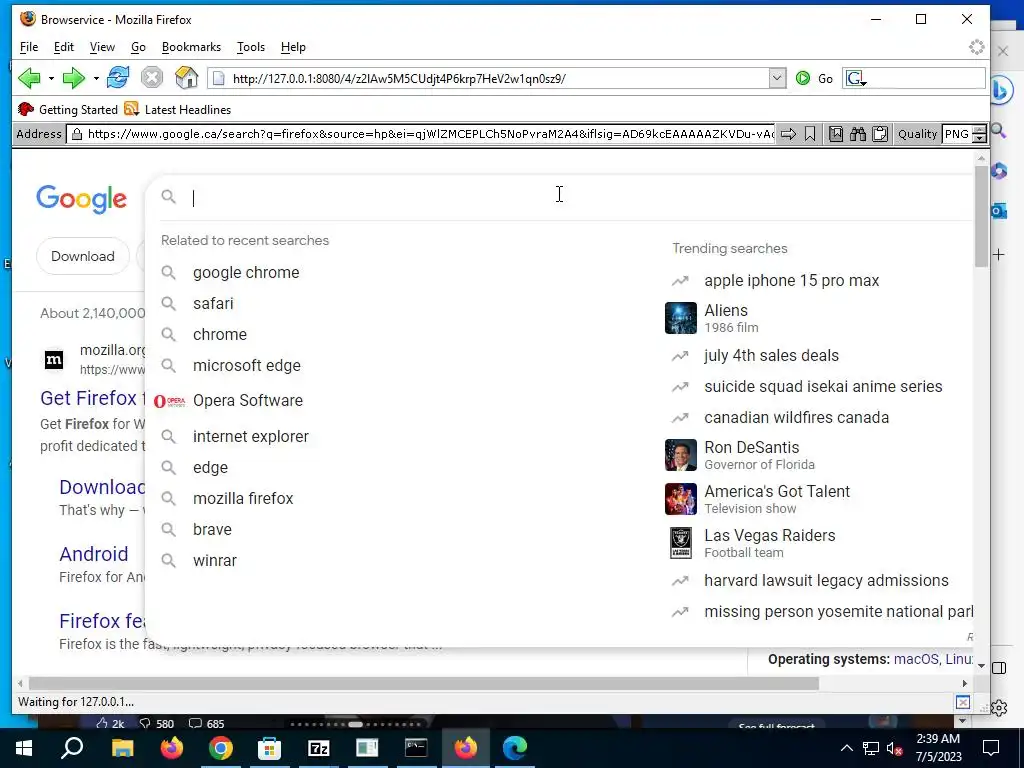
Task: Open the Browservice bookmarks list icon
Action: pos(835,134)
